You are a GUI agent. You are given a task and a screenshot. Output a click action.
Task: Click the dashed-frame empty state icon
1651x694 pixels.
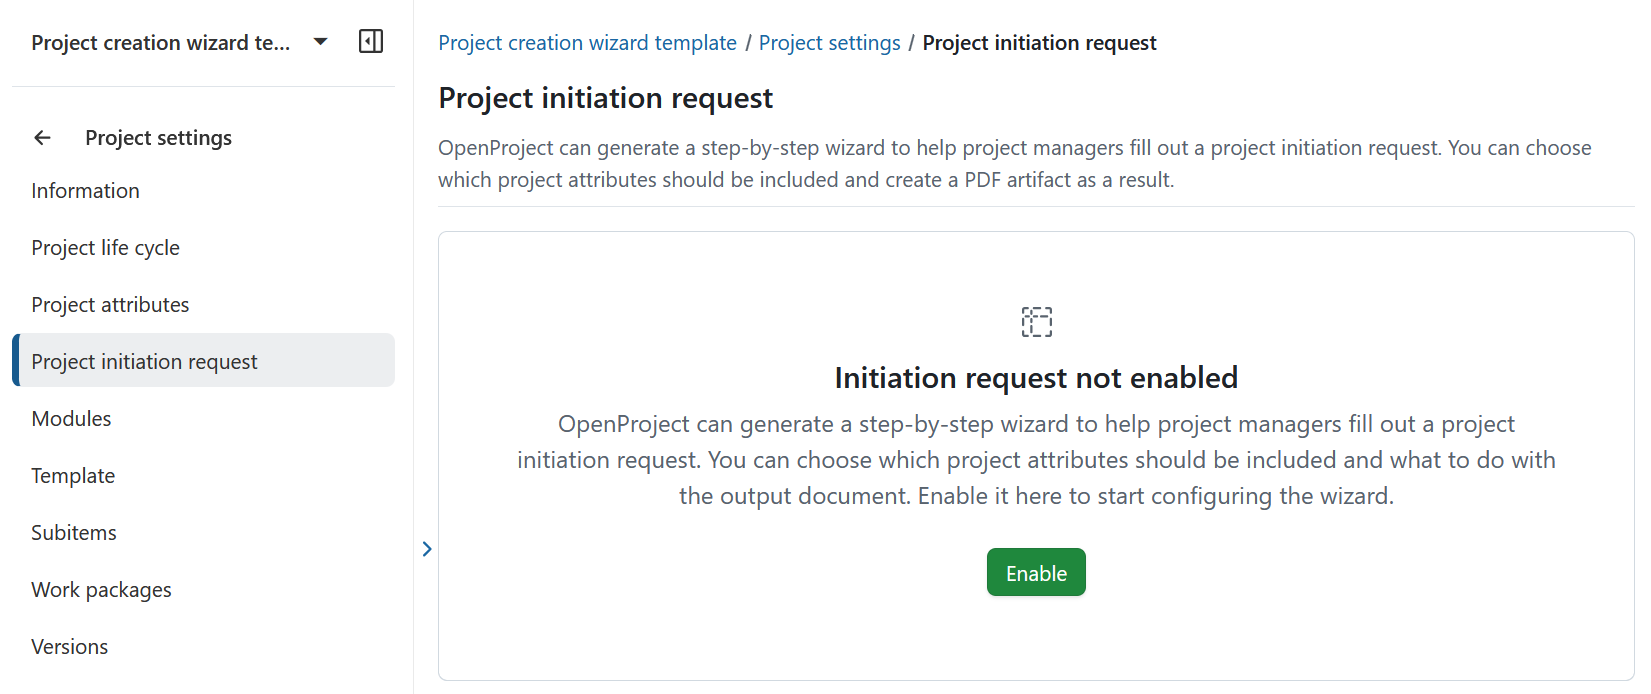(1036, 322)
